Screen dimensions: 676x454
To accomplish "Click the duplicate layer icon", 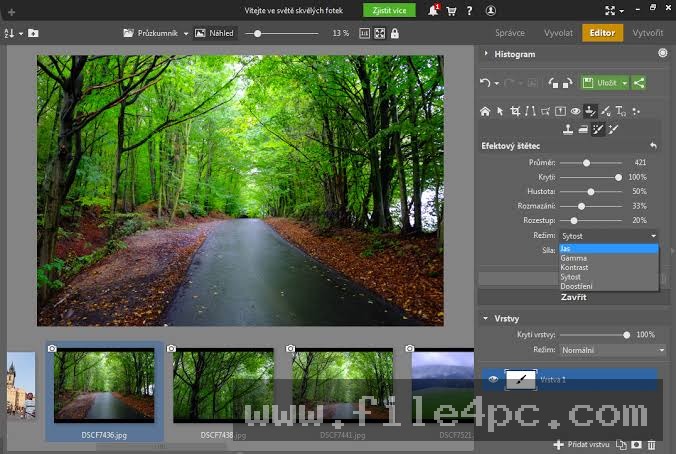I will (621, 444).
